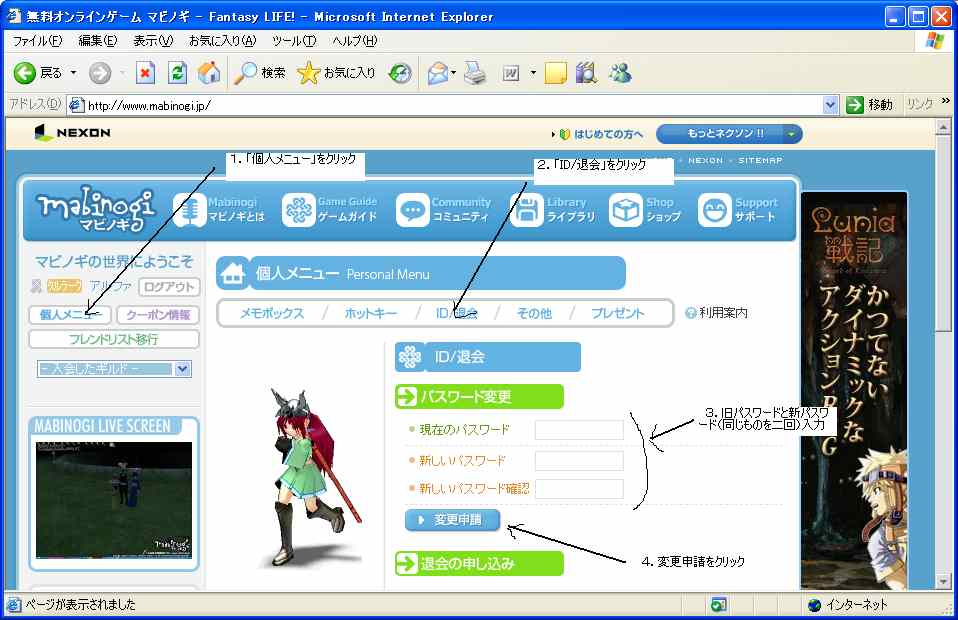Open Library ライブラリ floppy disk icon
Image resolution: width=958 pixels, height=620 pixels.
point(526,210)
